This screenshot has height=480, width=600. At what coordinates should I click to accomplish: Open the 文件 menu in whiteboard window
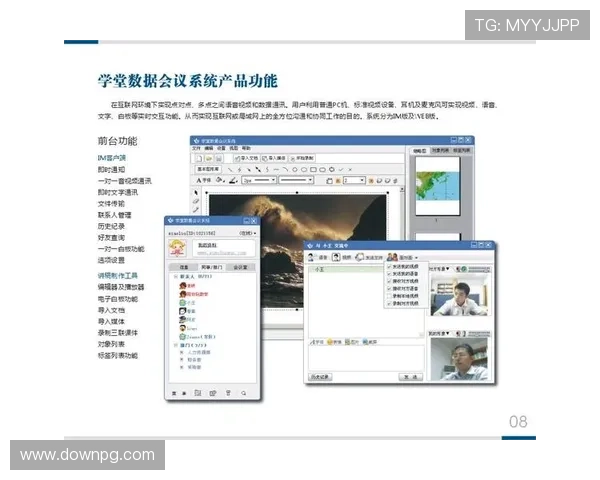pos(198,147)
